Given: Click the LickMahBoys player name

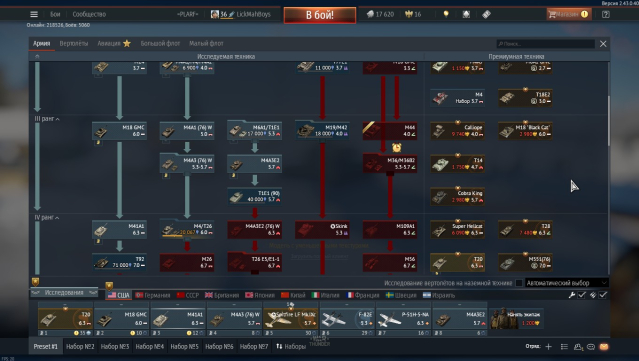Looking at the screenshot, I should (x=253, y=14).
